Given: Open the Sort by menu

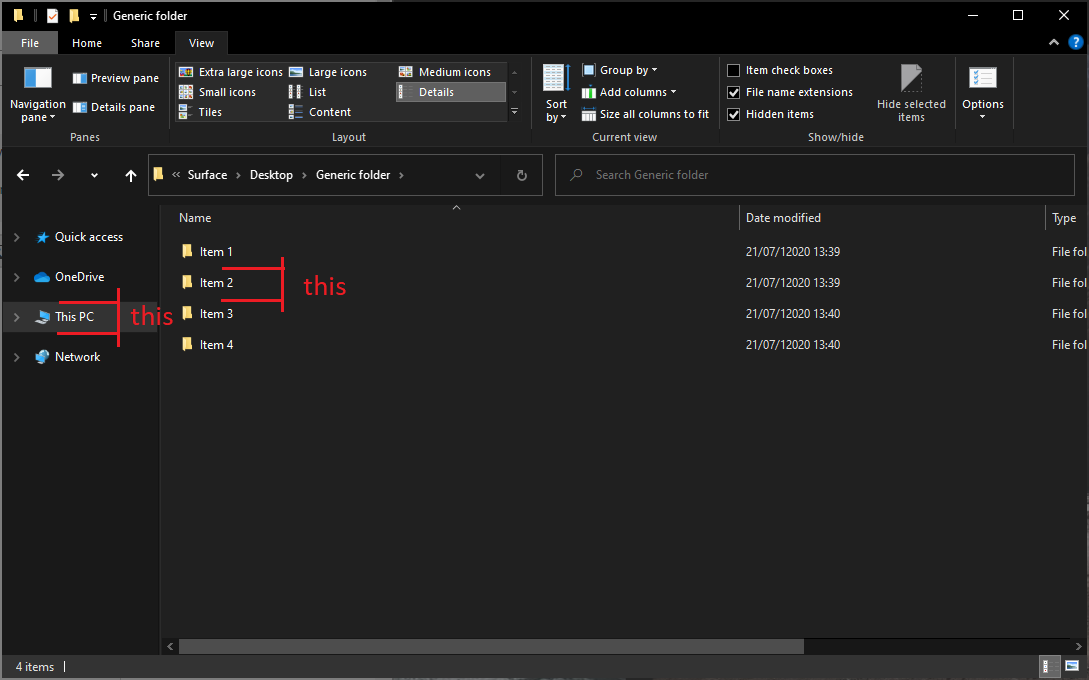Looking at the screenshot, I should [x=556, y=94].
